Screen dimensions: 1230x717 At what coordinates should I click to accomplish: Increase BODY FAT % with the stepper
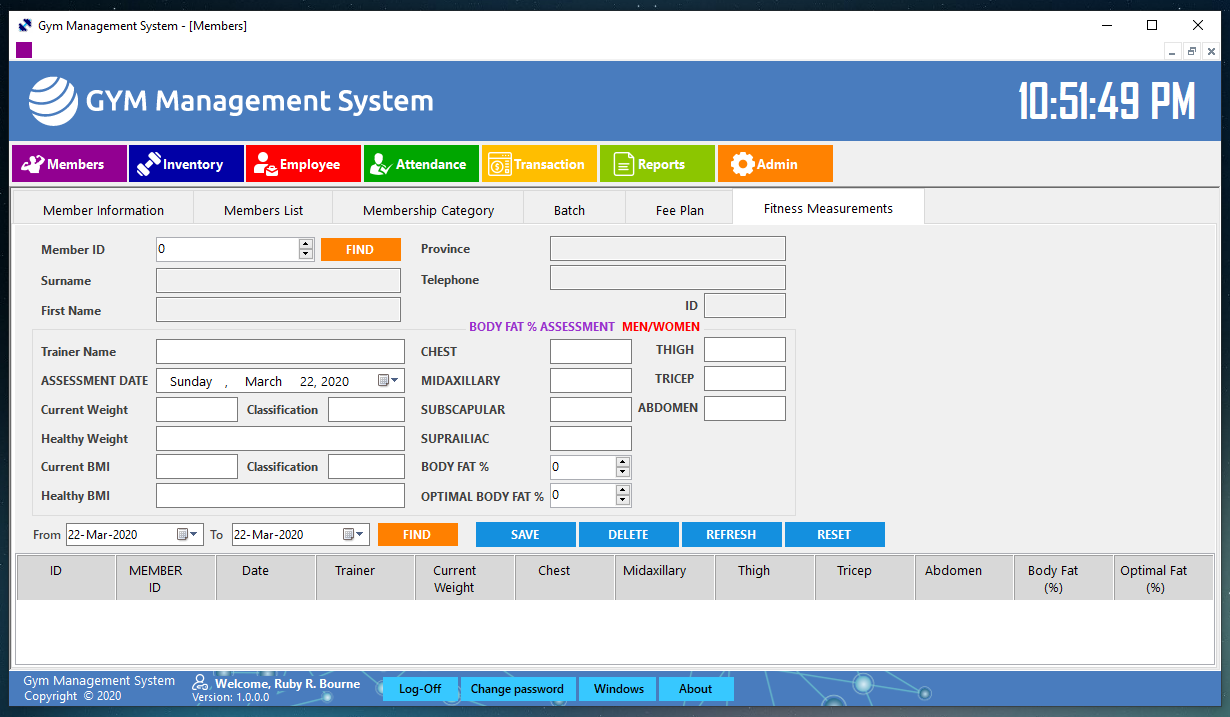pos(622,462)
